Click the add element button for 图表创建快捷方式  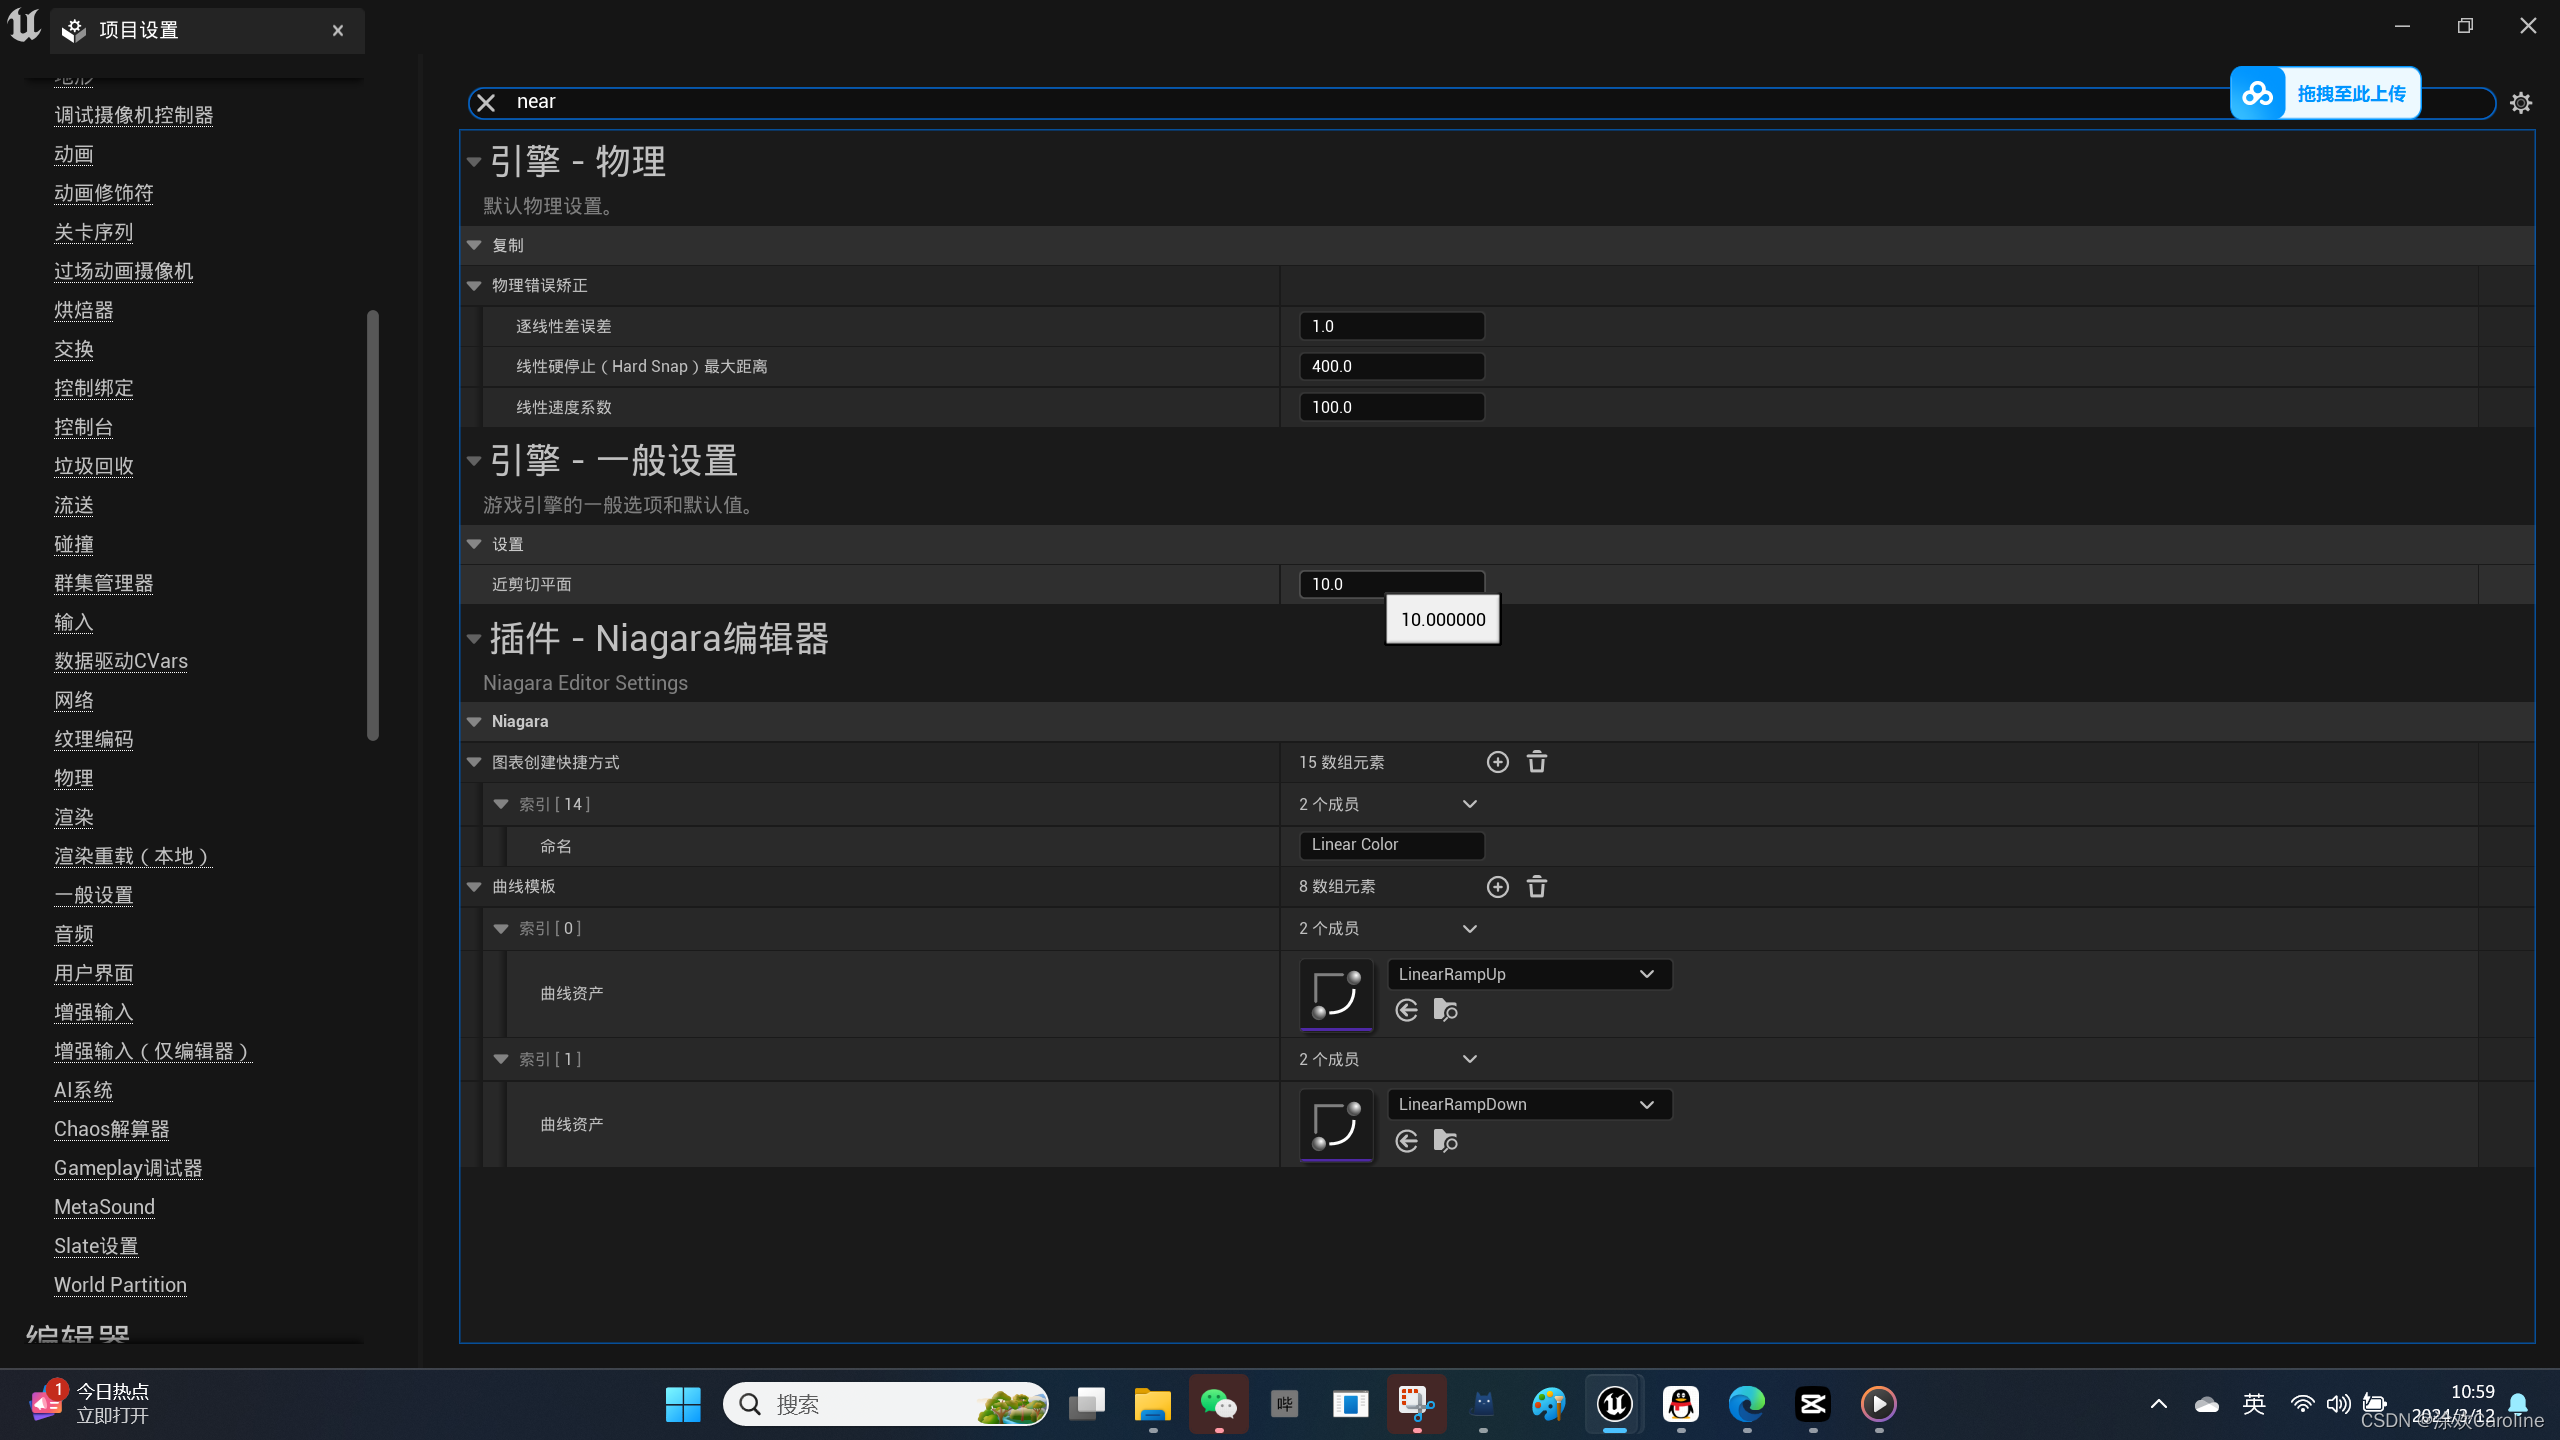point(1496,761)
